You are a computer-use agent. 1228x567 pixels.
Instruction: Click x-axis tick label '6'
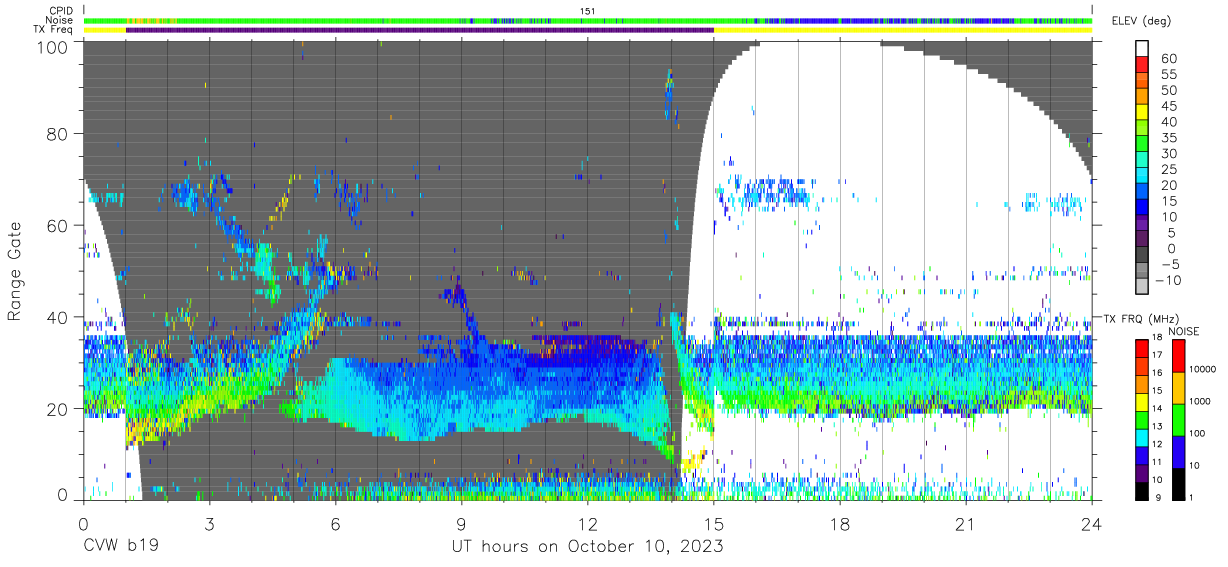(x=335, y=524)
